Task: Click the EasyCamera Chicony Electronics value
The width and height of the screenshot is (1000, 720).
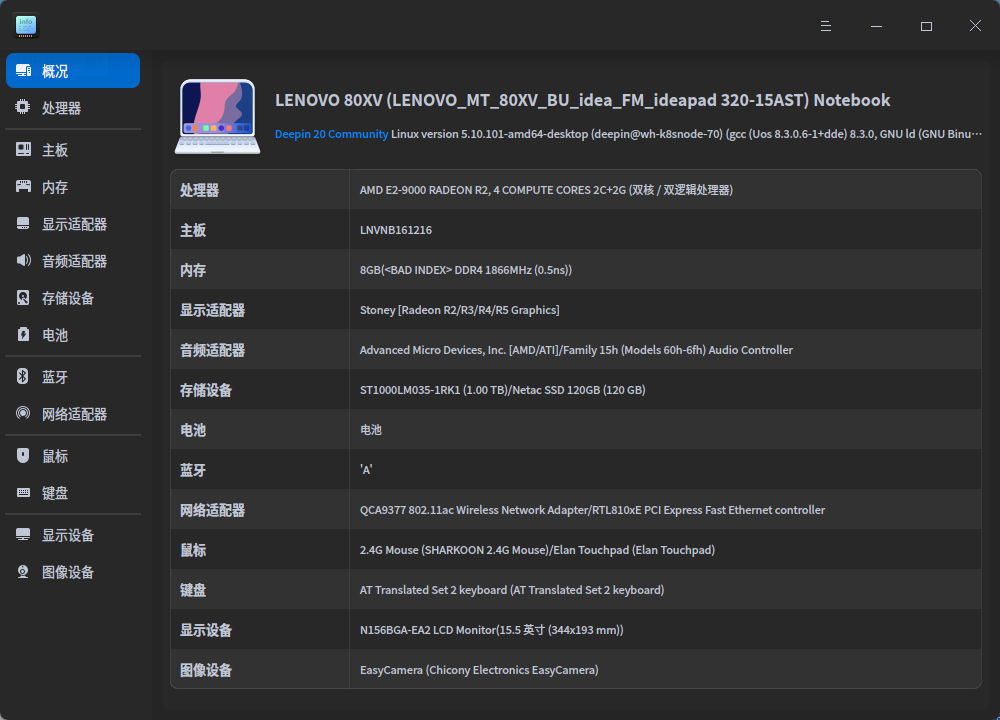Action: pyautogui.click(x=479, y=670)
